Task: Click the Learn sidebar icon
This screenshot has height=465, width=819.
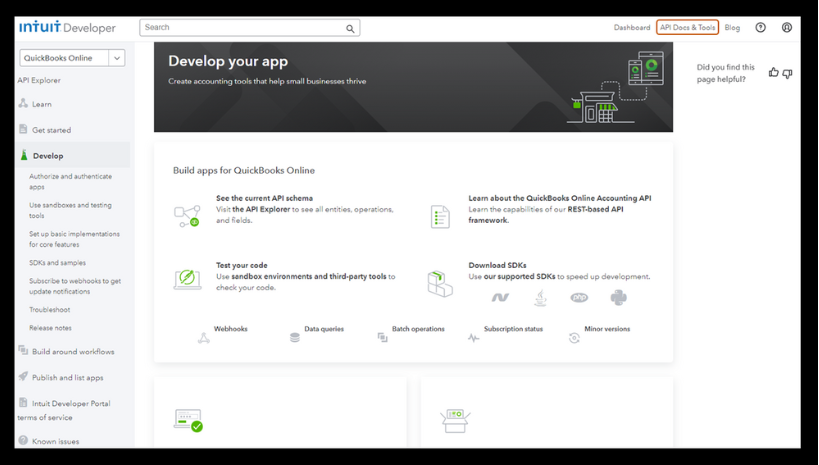Action: click(x=23, y=103)
